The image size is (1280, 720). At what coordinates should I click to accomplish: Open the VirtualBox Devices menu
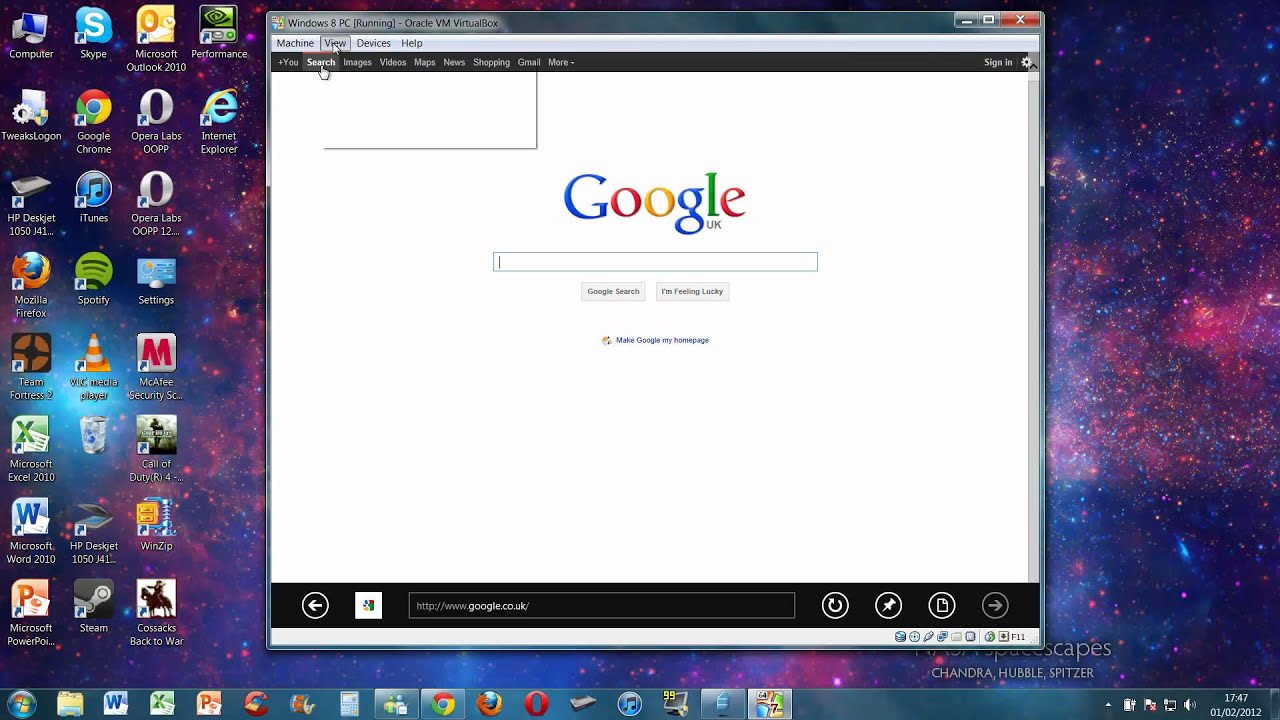373,43
